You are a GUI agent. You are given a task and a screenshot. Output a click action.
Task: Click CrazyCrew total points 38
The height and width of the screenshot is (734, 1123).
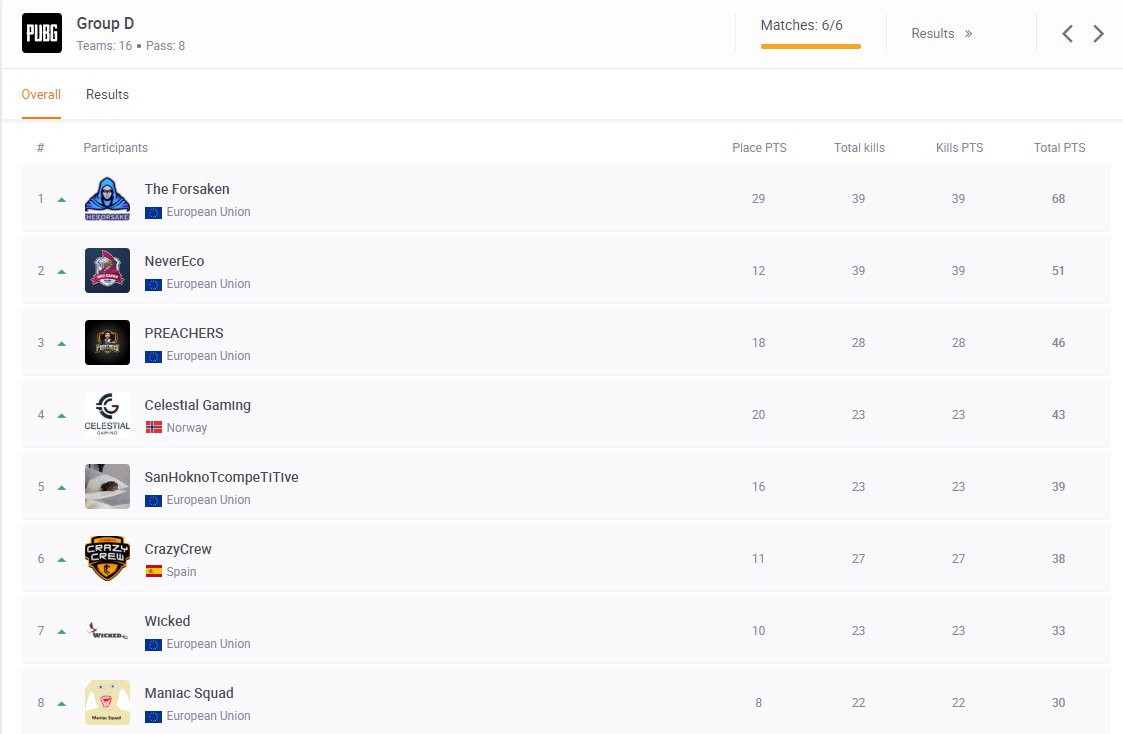pyautogui.click(x=1059, y=559)
